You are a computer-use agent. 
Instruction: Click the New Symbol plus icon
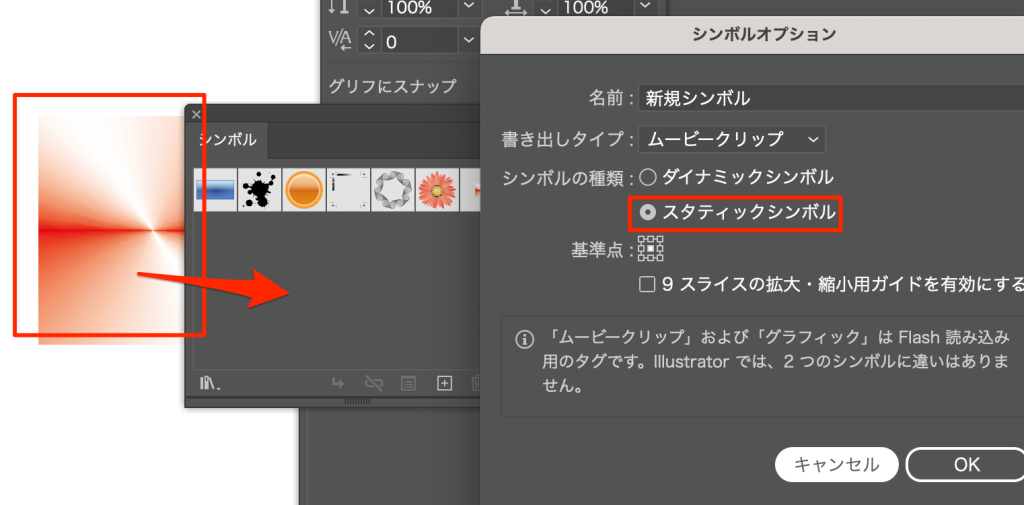pyautogui.click(x=445, y=382)
